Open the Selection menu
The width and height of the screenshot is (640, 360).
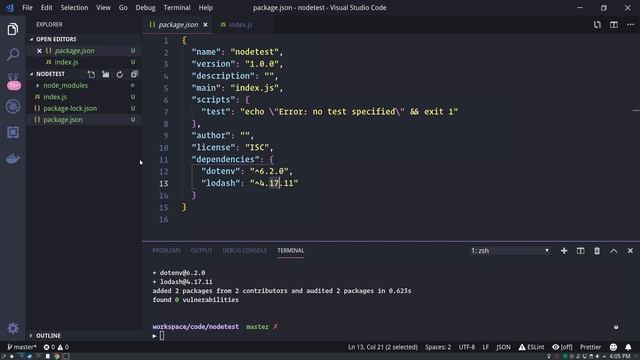point(74,7)
